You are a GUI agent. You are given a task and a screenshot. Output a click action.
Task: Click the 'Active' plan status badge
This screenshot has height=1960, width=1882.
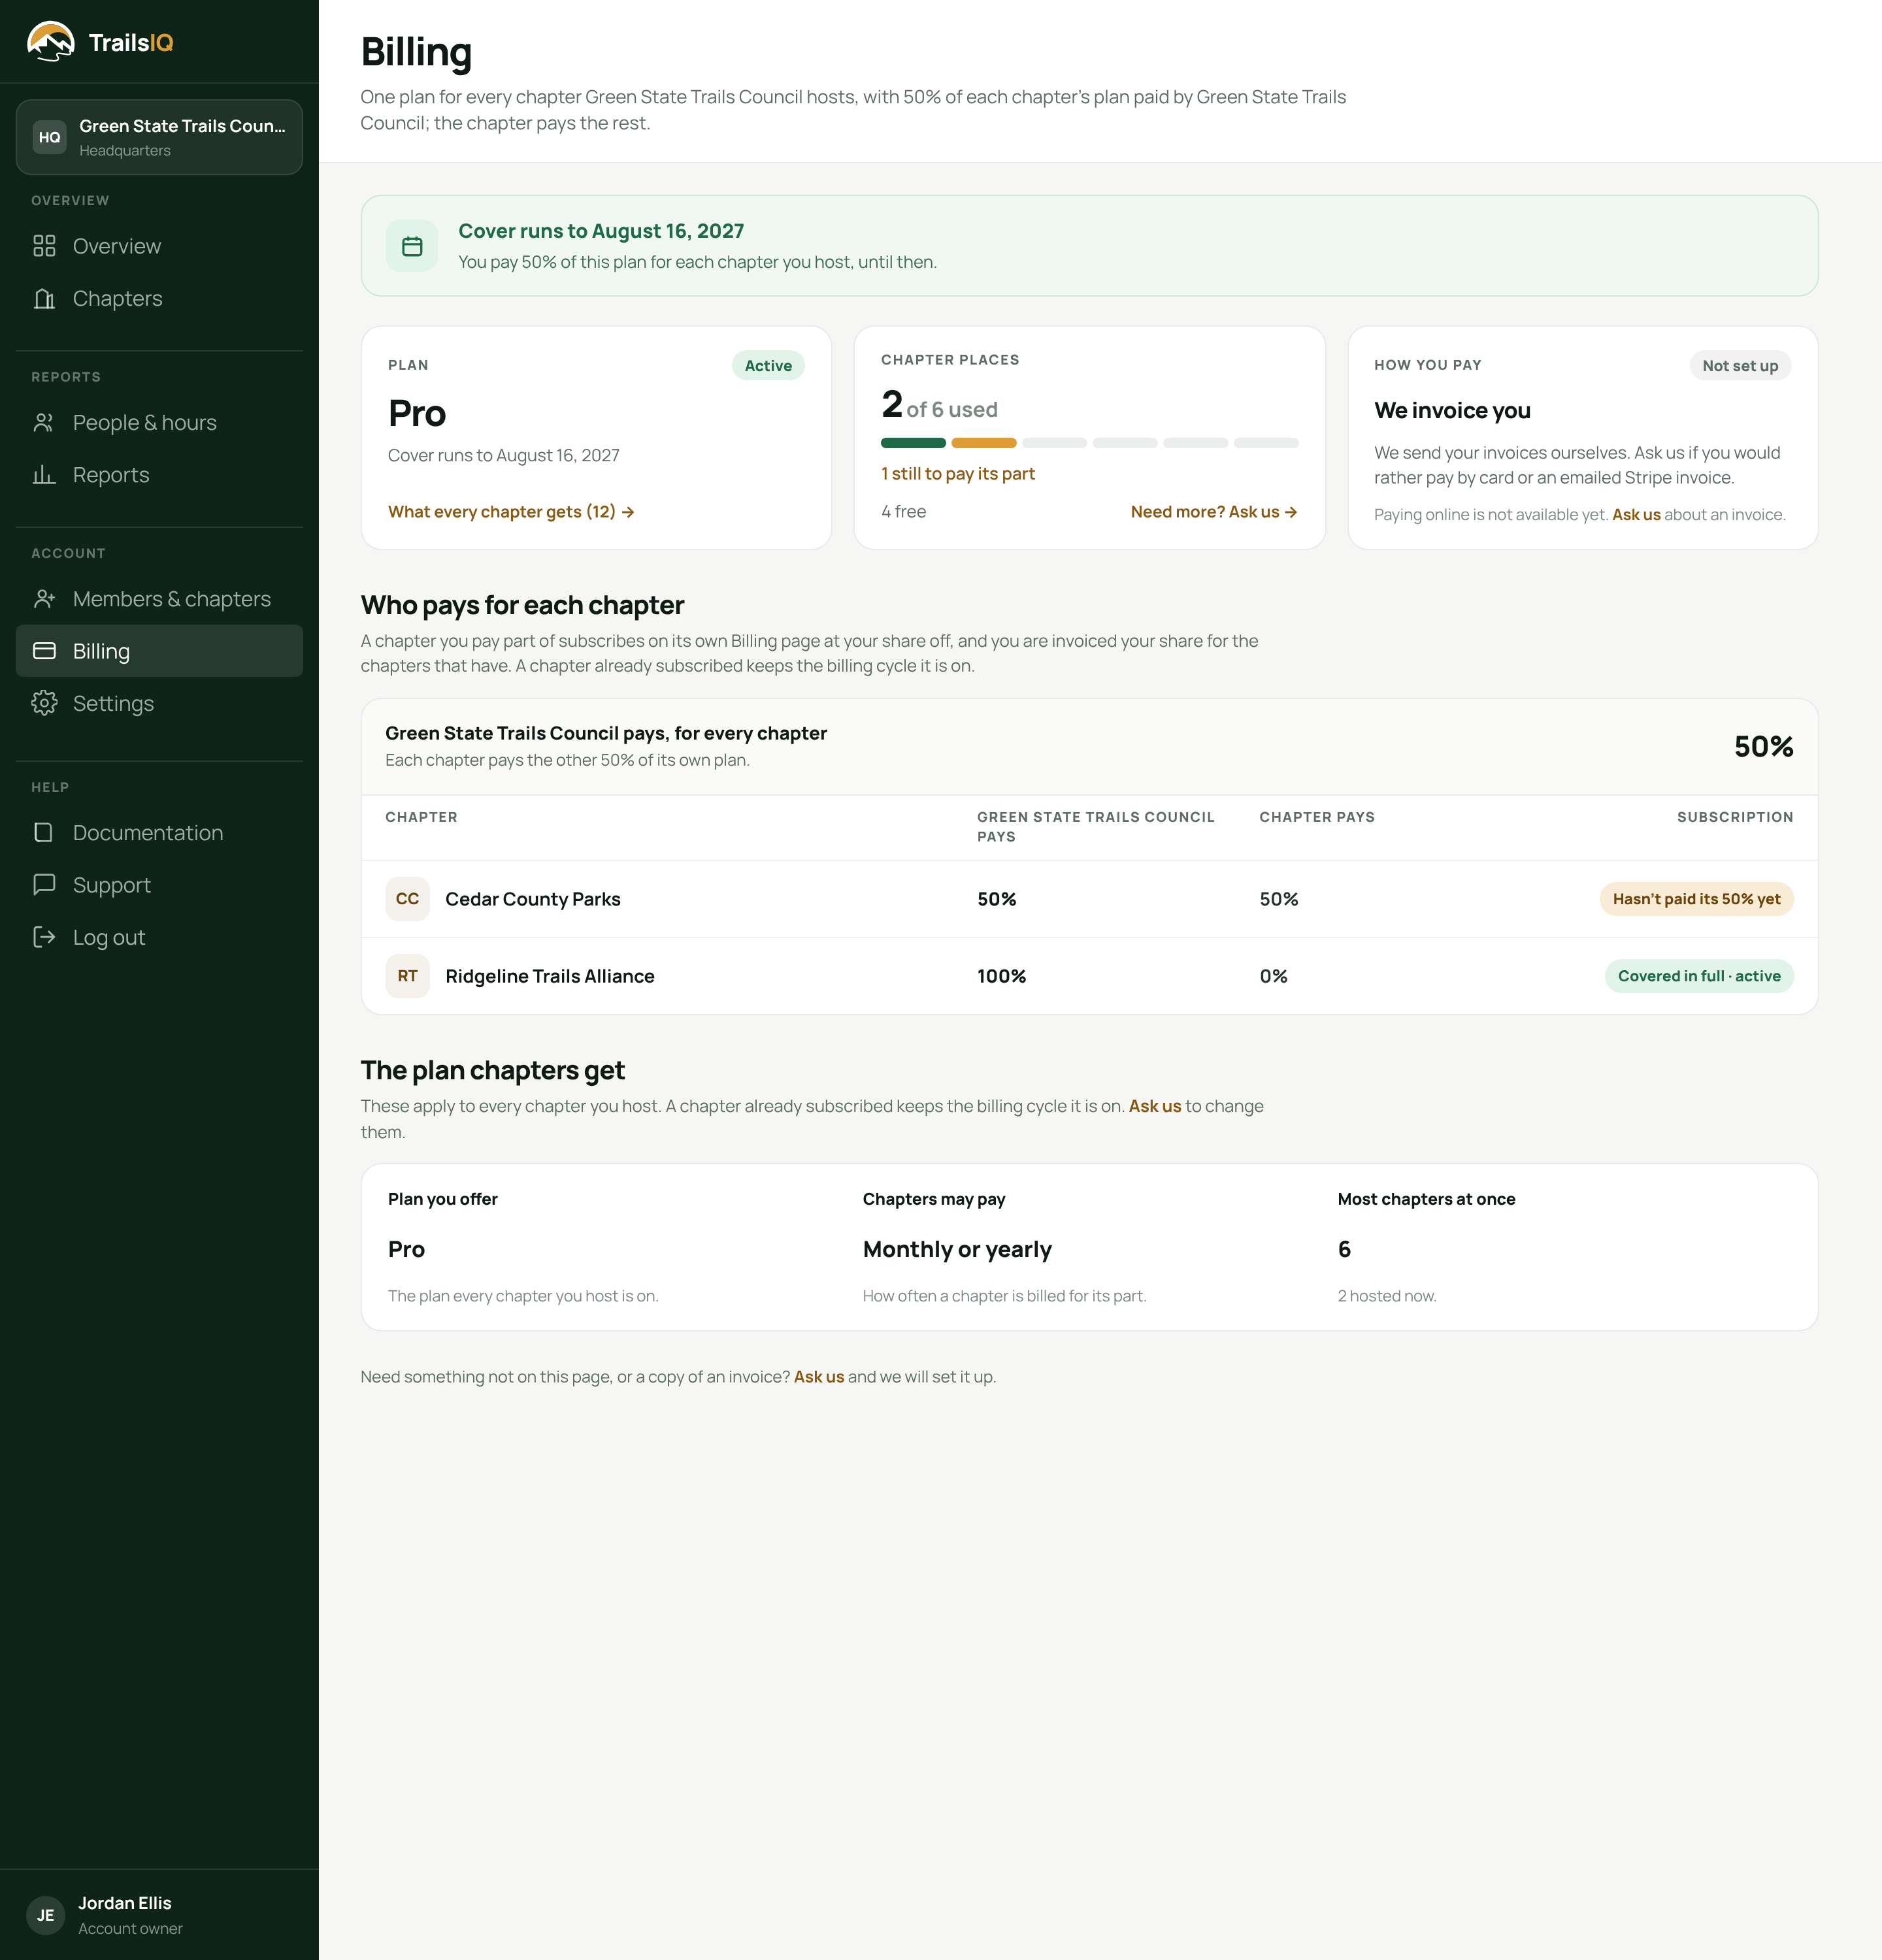point(768,366)
